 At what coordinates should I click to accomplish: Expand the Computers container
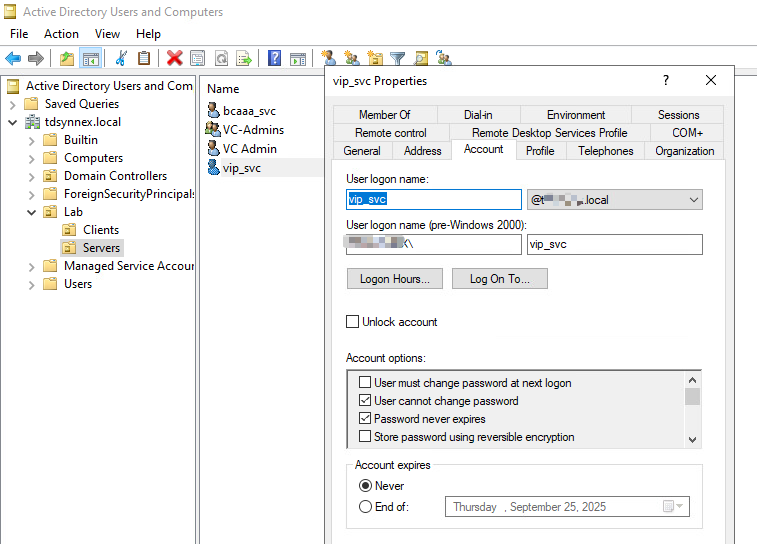[x=31, y=158]
